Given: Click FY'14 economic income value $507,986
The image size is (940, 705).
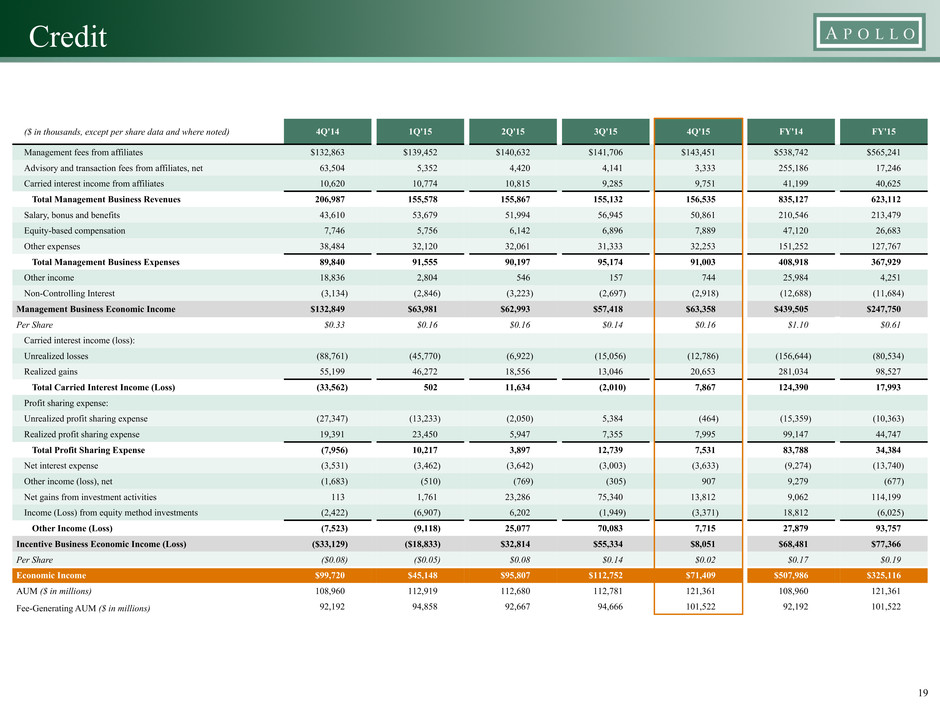Looking at the screenshot, I should (x=791, y=576).
